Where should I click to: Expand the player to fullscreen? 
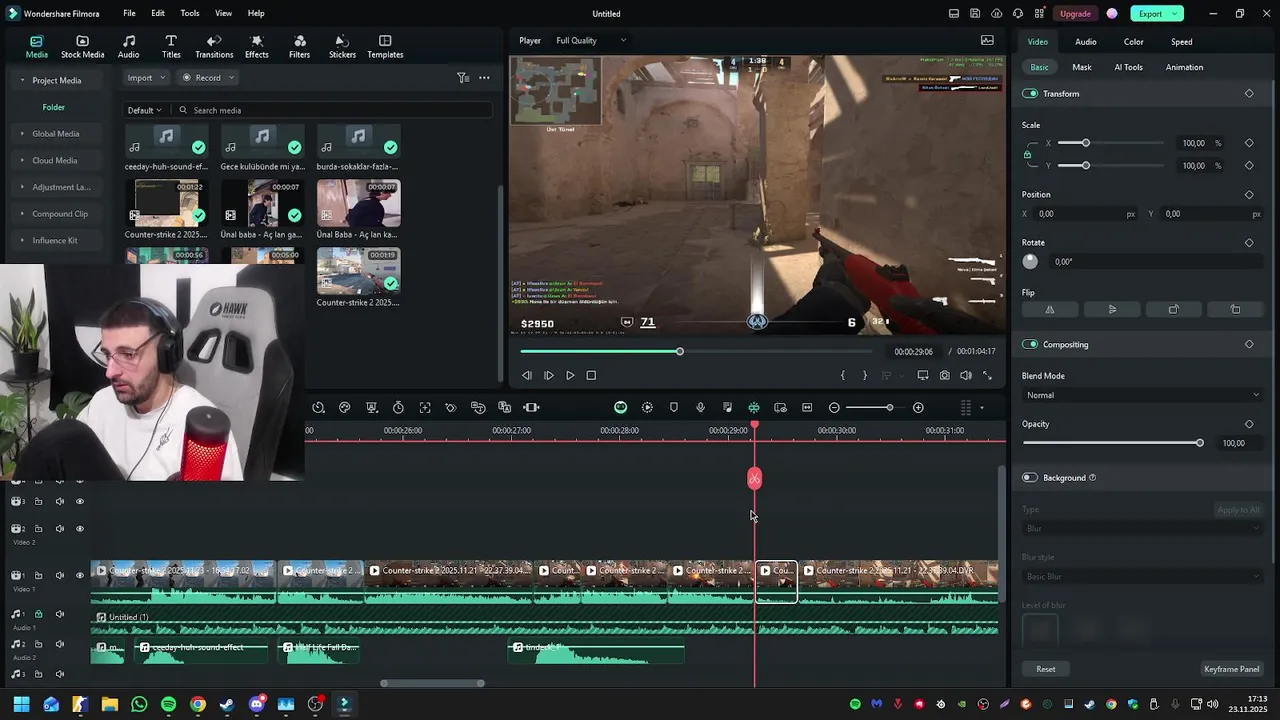click(987, 375)
